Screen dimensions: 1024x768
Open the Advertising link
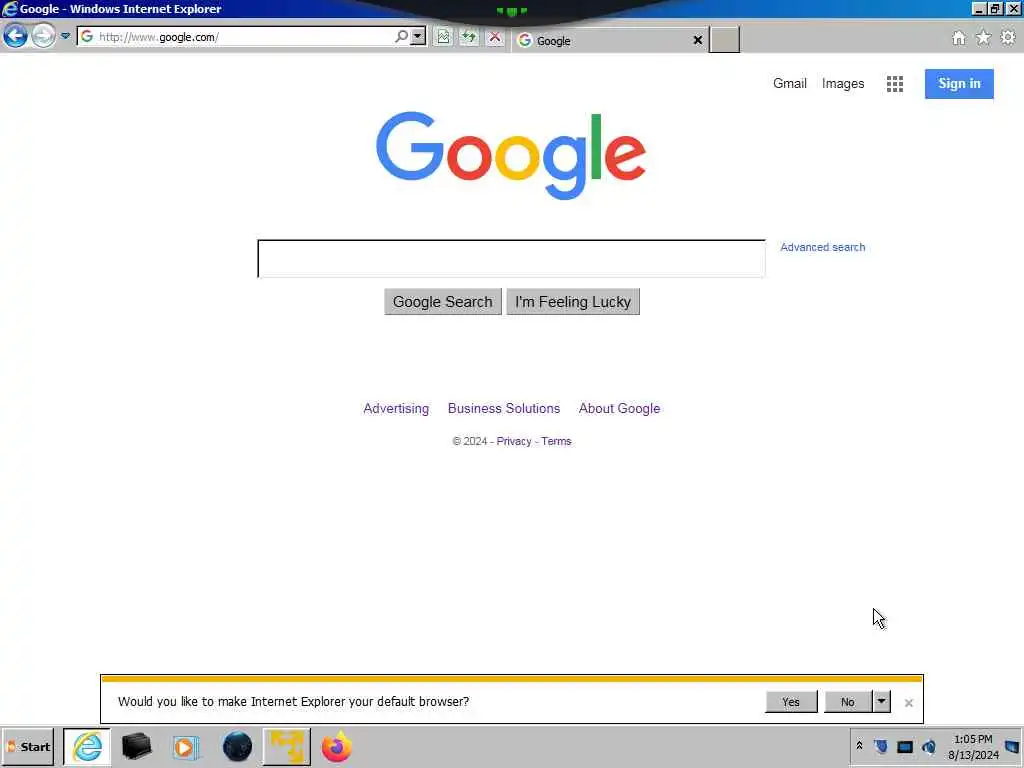point(396,408)
